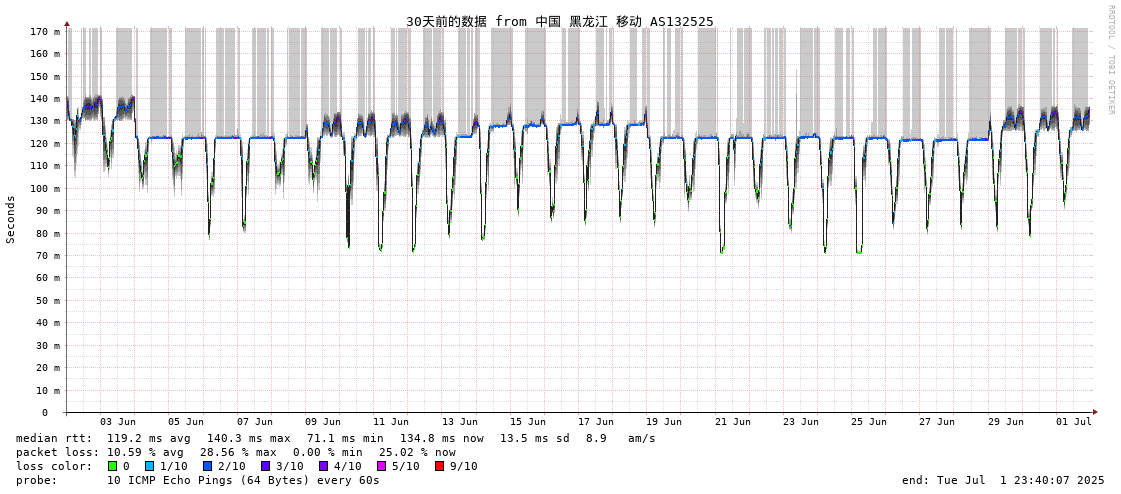Image resolution: width=1121 pixels, height=494 pixels.
Task: Click the "13.5 ms sd" value
Action: [535, 438]
